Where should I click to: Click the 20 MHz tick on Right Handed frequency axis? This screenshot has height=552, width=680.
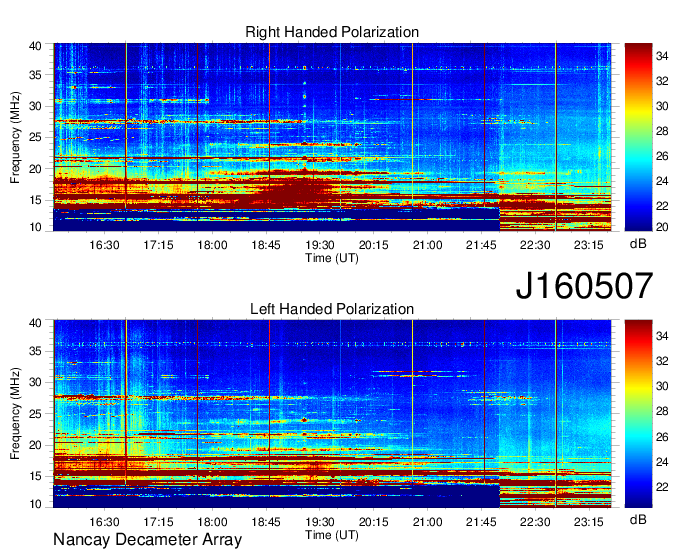[x=35, y=169]
